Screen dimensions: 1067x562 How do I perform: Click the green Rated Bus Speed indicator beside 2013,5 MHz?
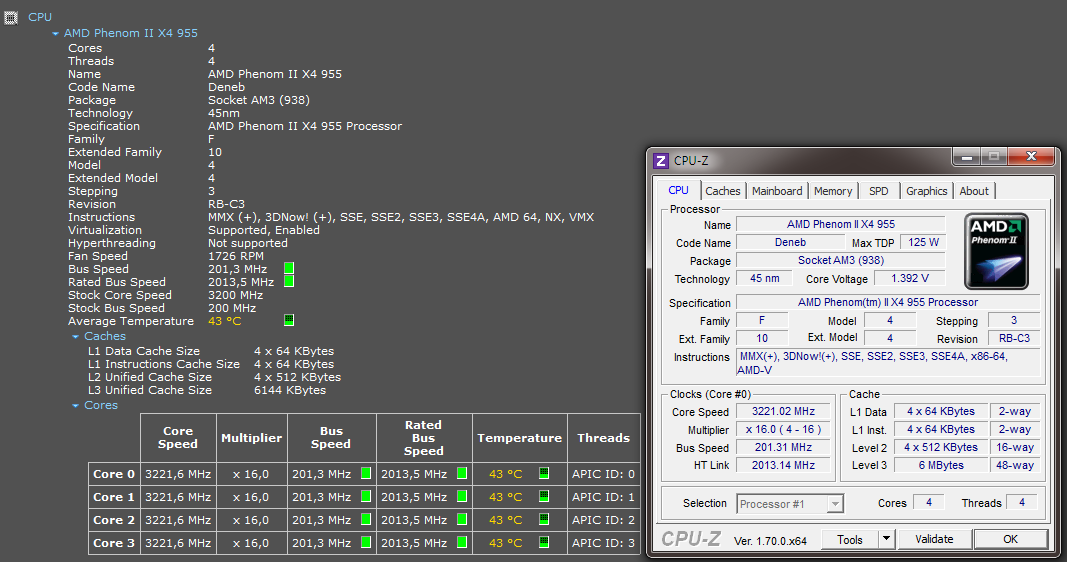coord(289,282)
